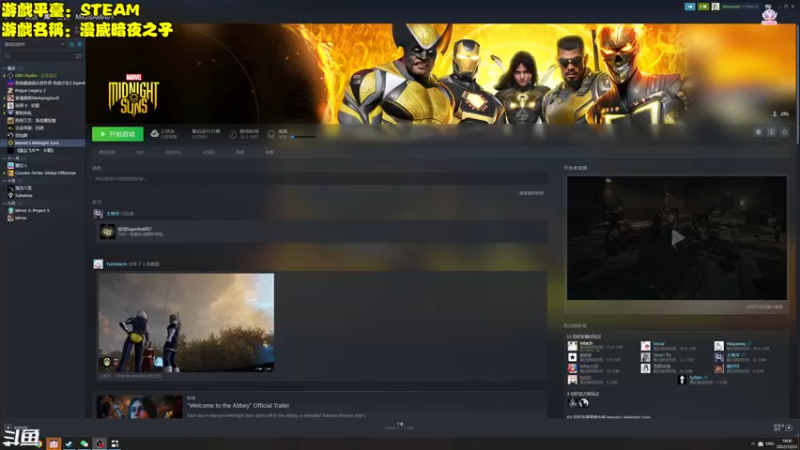Open YukiMachi's profile link
This screenshot has height=450, width=800.
116,264
